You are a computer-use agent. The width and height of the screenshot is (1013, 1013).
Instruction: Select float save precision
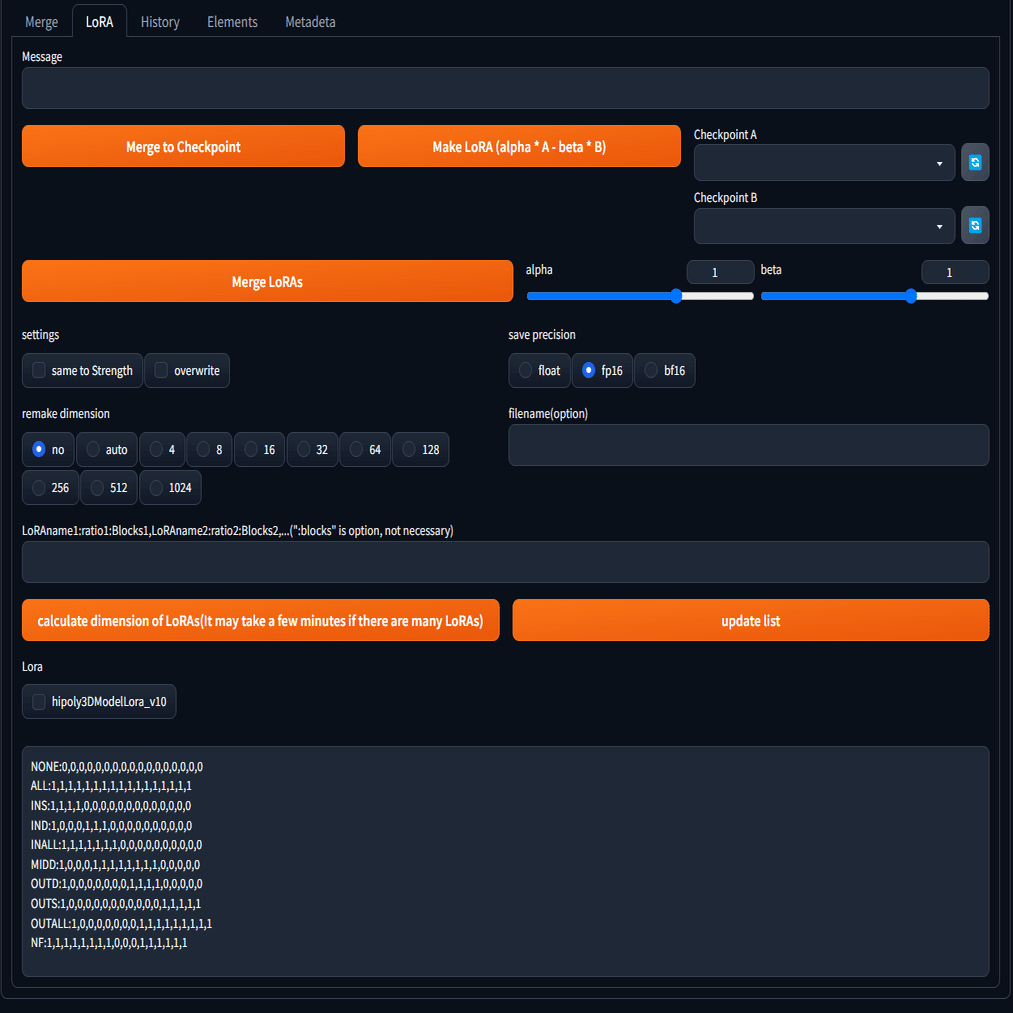pyautogui.click(x=539, y=370)
